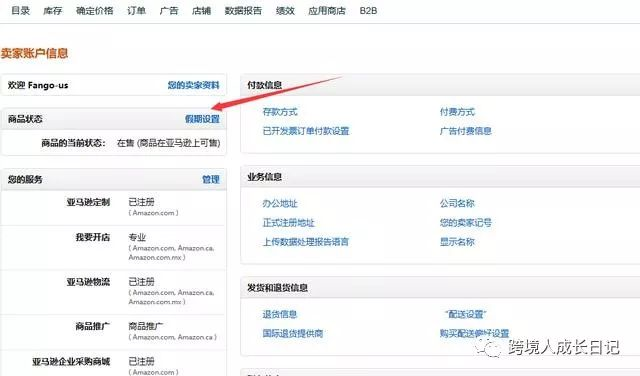
Task: Click the 亚马逊企业采购商城 row label
Action: (71, 361)
